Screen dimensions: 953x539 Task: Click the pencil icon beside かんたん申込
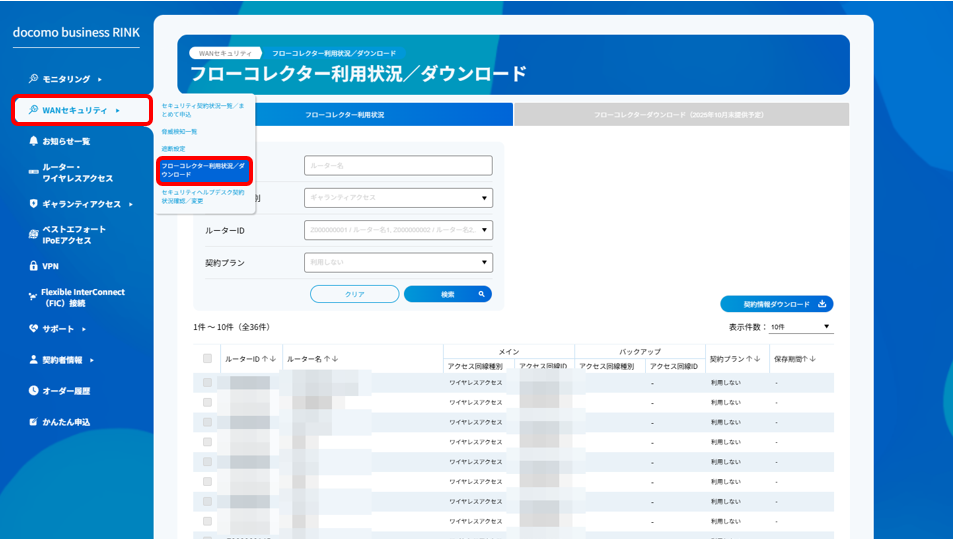click(x=33, y=421)
